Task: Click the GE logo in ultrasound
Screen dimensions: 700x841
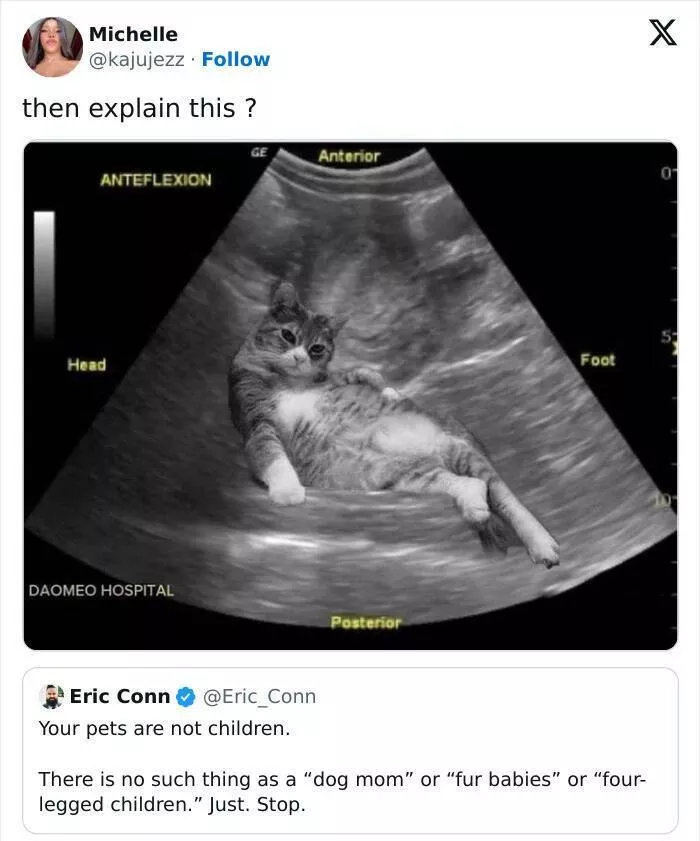Action: [259, 153]
